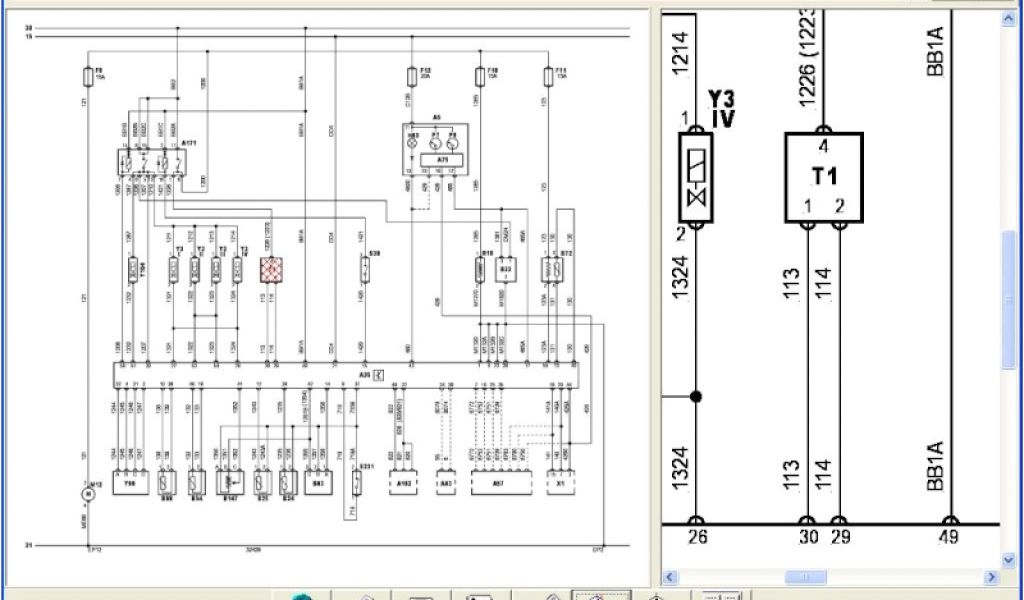Select the A171 relay module symbol
Image resolution: width=1024 pixels, height=600 pixels.
(150, 163)
